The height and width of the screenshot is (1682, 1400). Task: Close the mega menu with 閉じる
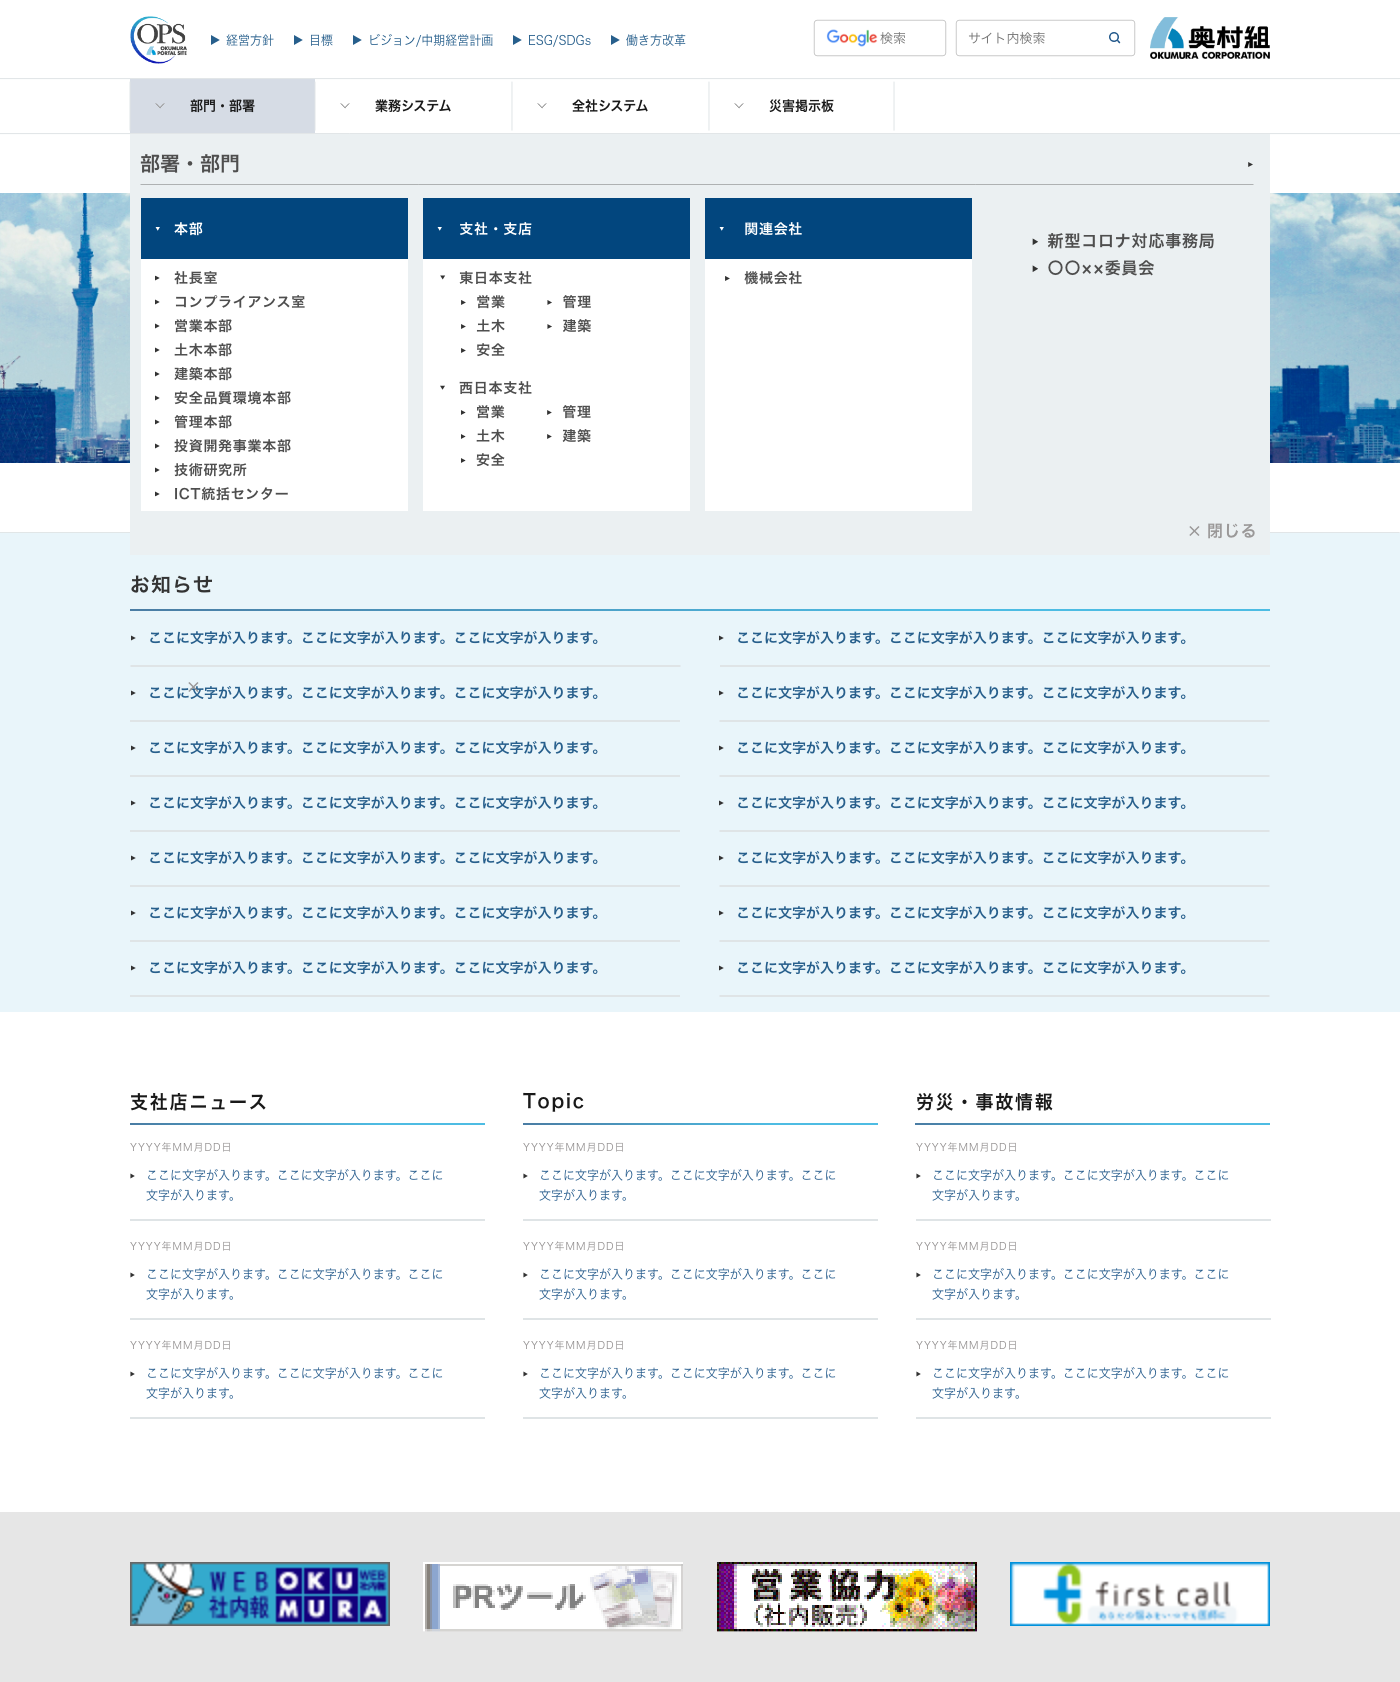(1222, 531)
